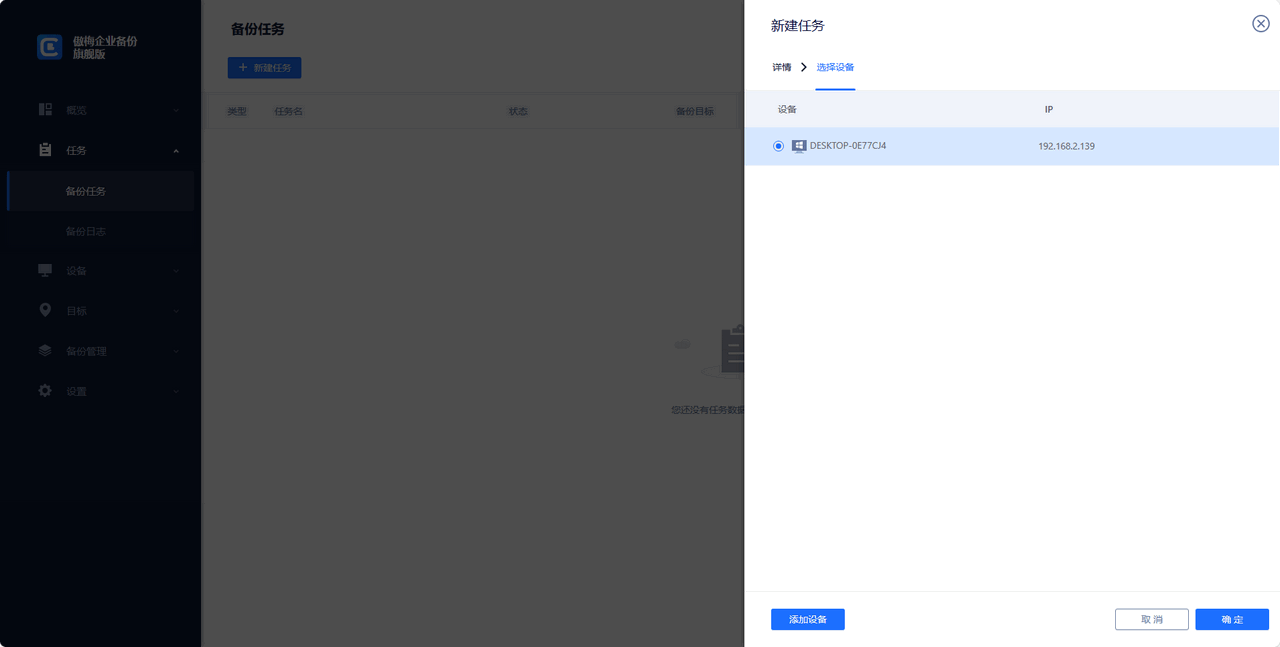This screenshot has width=1280, height=647.
Task: Confirm with the 确定 button
Action: click(x=1231, y=620)
